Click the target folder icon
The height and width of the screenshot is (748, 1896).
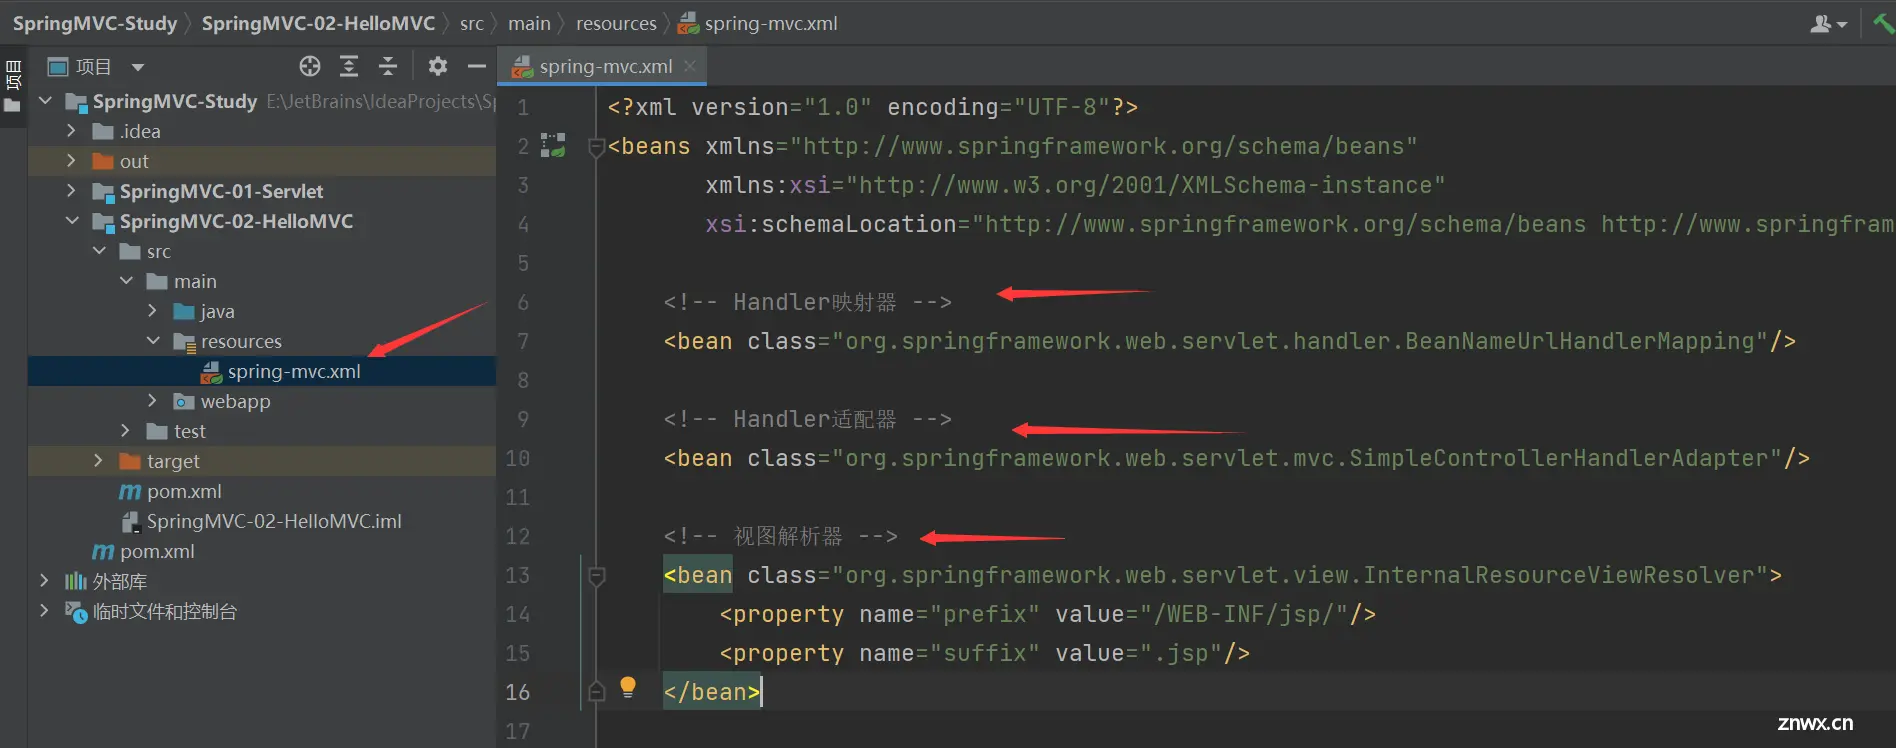coord(130,461)
